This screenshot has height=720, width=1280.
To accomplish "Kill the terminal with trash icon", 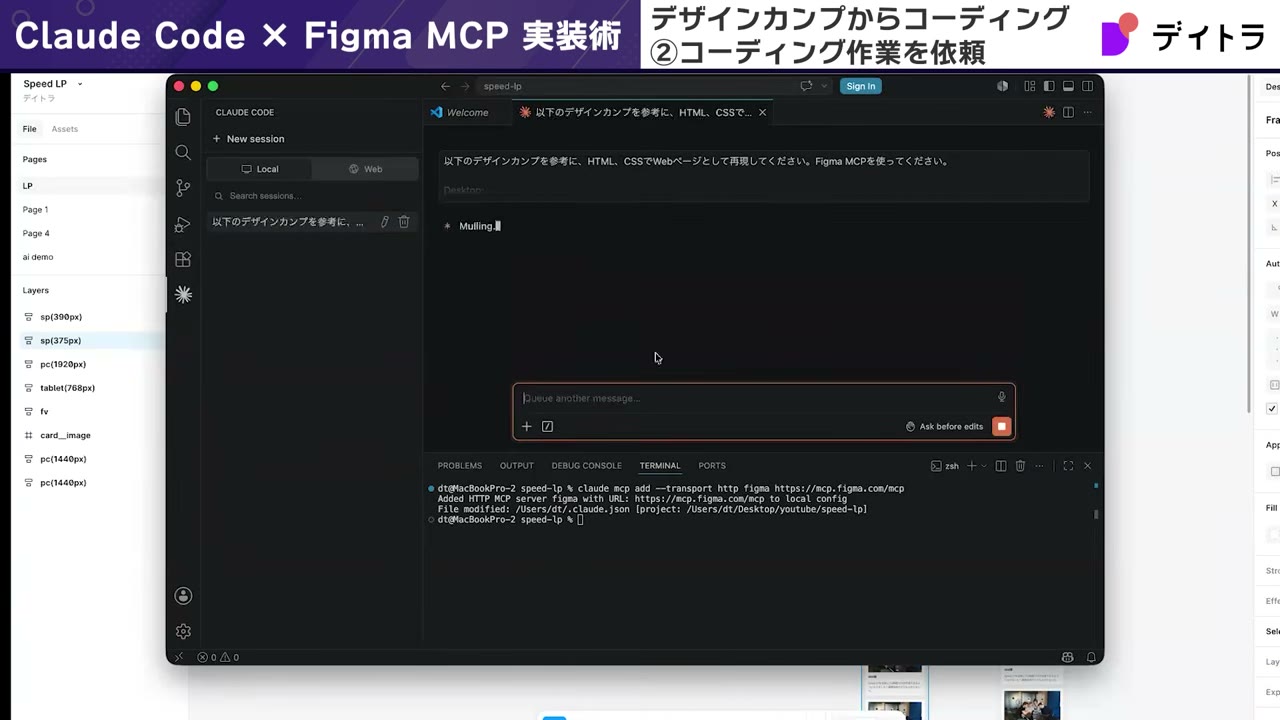I will click(x=1020, y=466).
